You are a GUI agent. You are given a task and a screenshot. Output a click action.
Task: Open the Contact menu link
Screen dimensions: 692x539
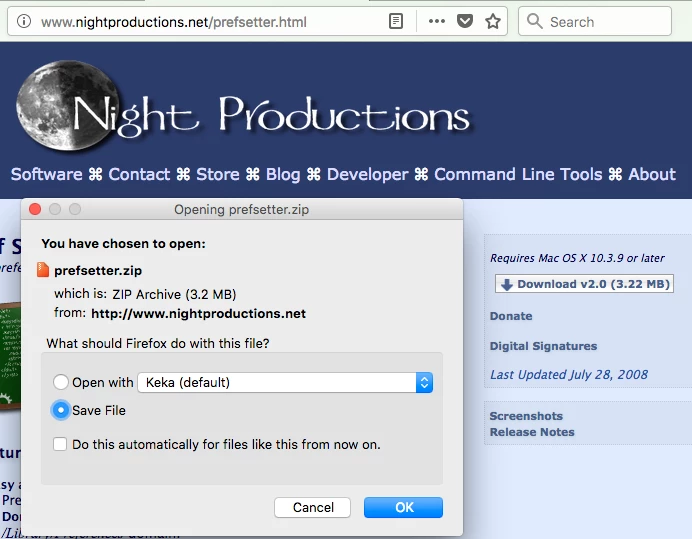139,174
